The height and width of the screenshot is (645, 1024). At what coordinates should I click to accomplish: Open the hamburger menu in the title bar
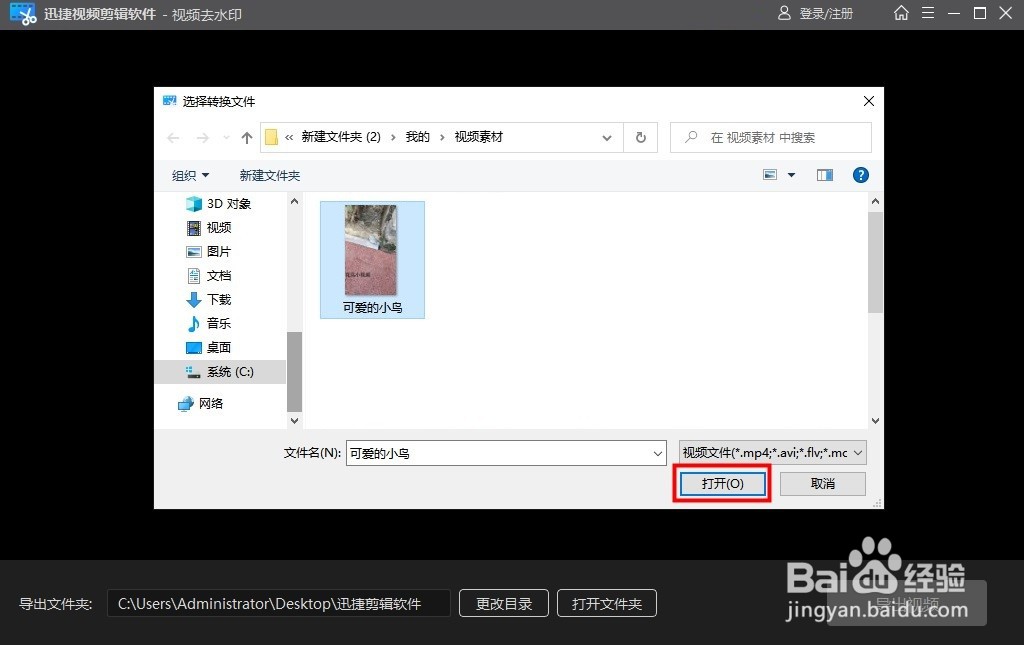pyautogui.click(x=930, y=14)
